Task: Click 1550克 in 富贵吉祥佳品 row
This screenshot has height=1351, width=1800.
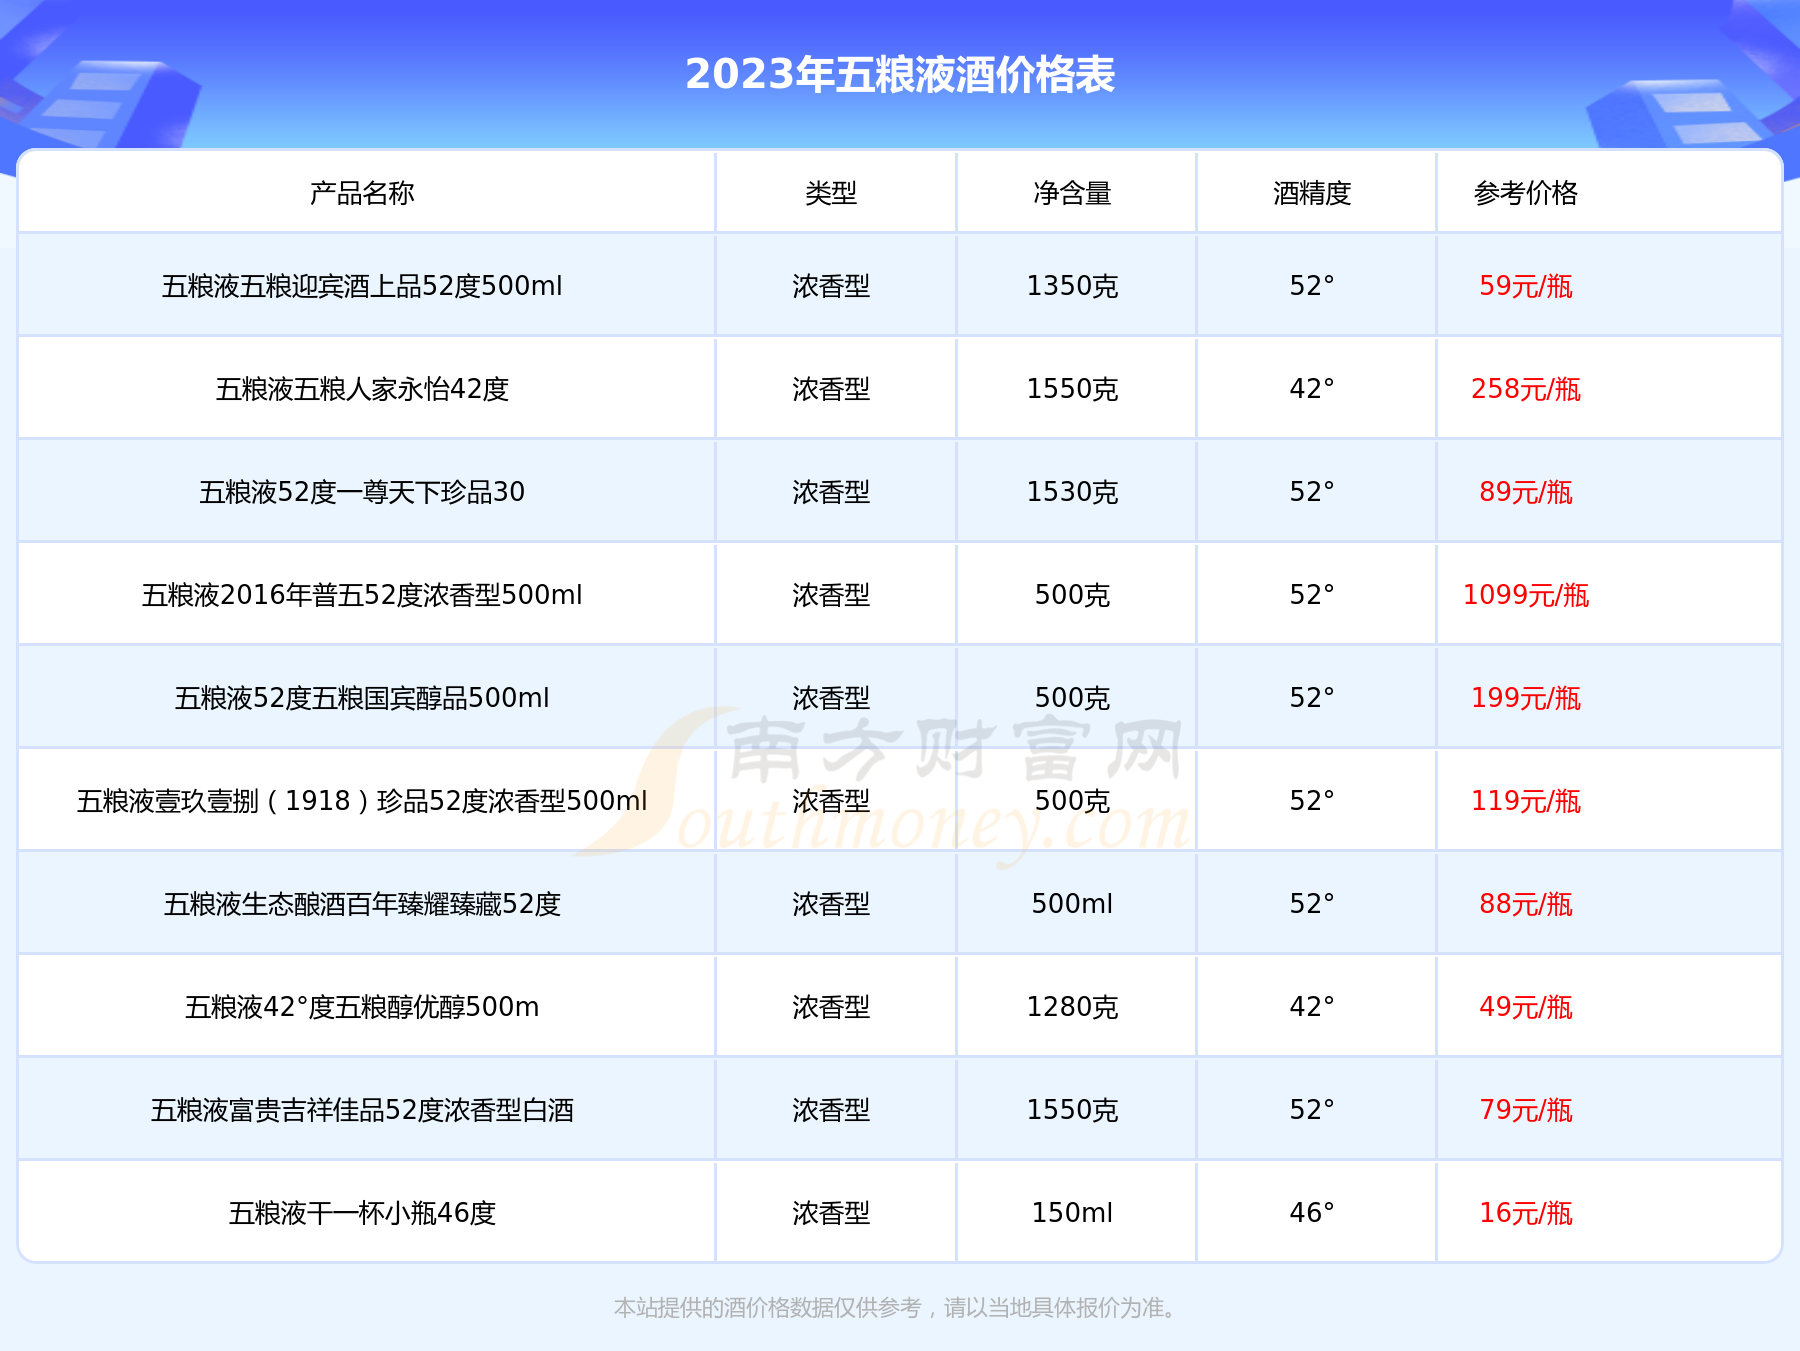Action: [1072, 1110]
